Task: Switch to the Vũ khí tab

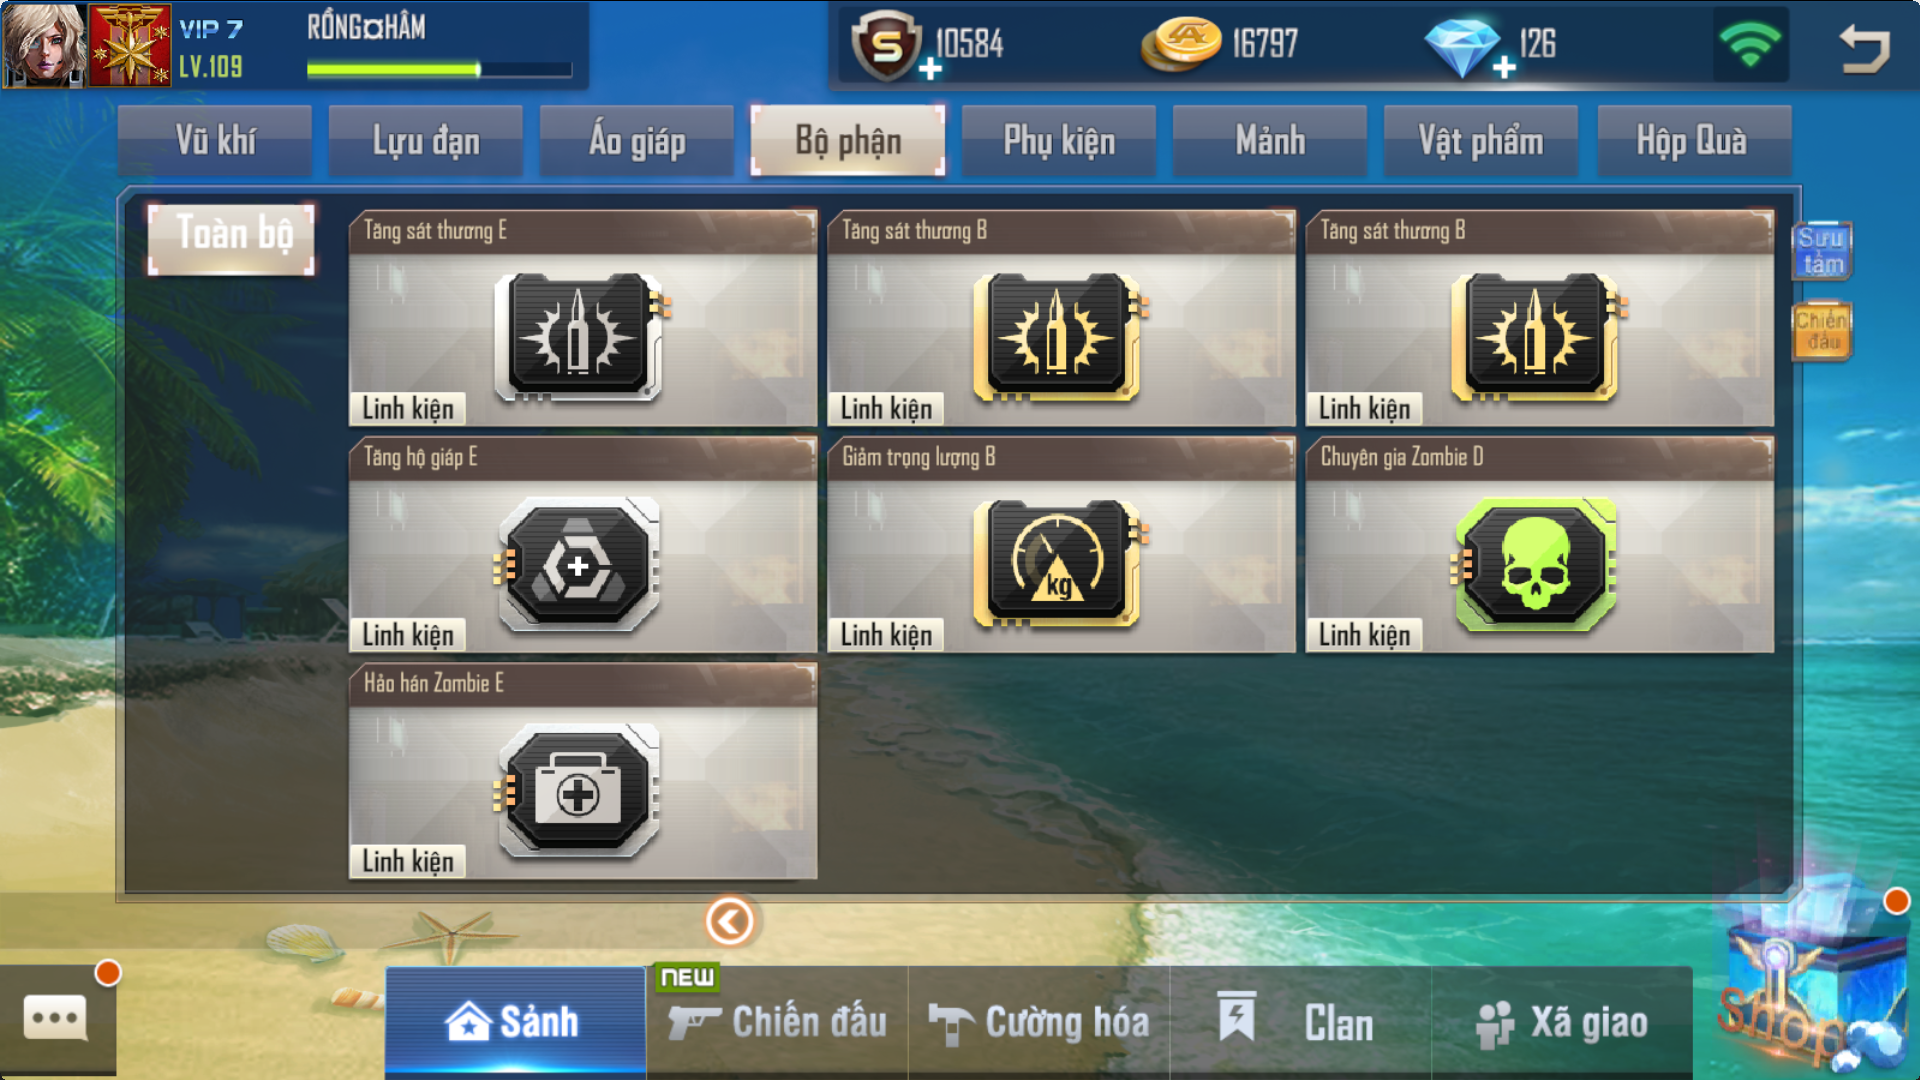Action: click(215, 141)
